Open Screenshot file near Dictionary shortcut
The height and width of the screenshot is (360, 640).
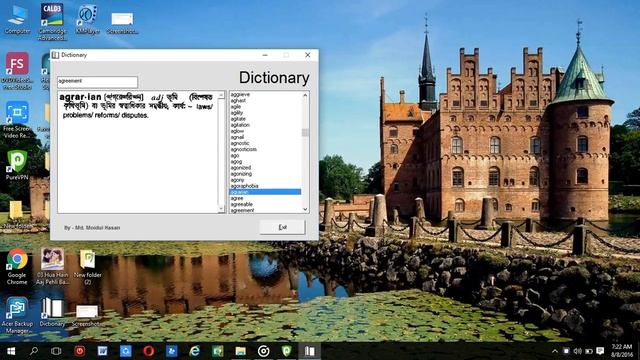coord(87,316)
